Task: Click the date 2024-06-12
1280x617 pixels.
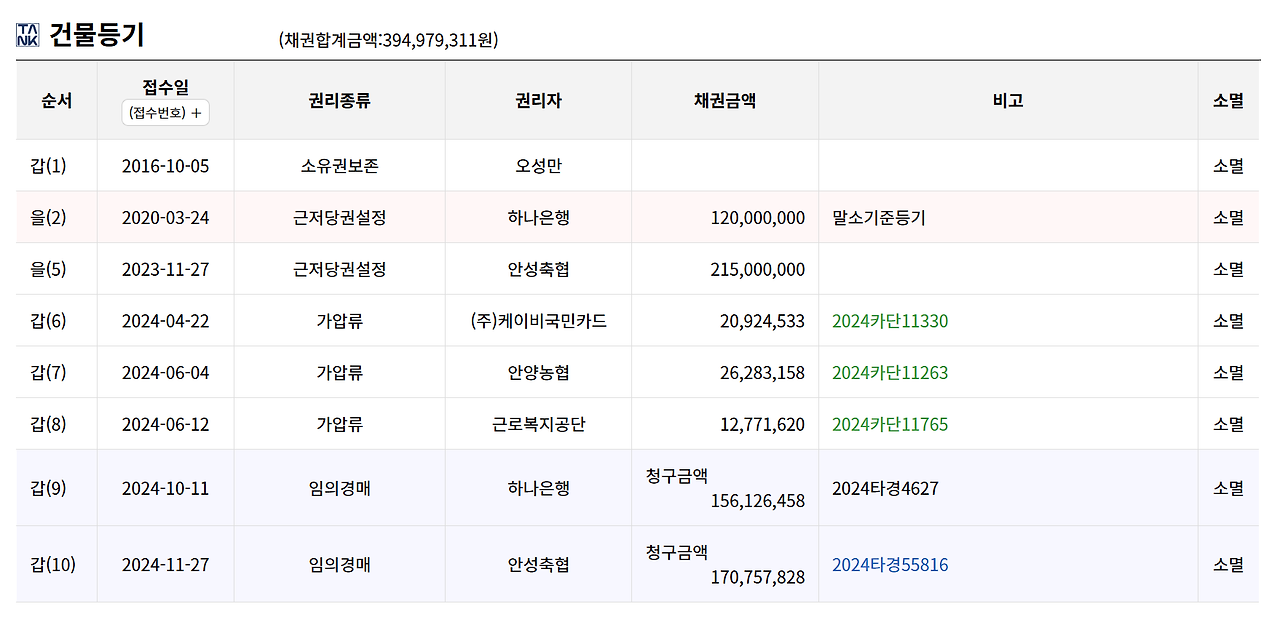Action: [x=166, y=425]
